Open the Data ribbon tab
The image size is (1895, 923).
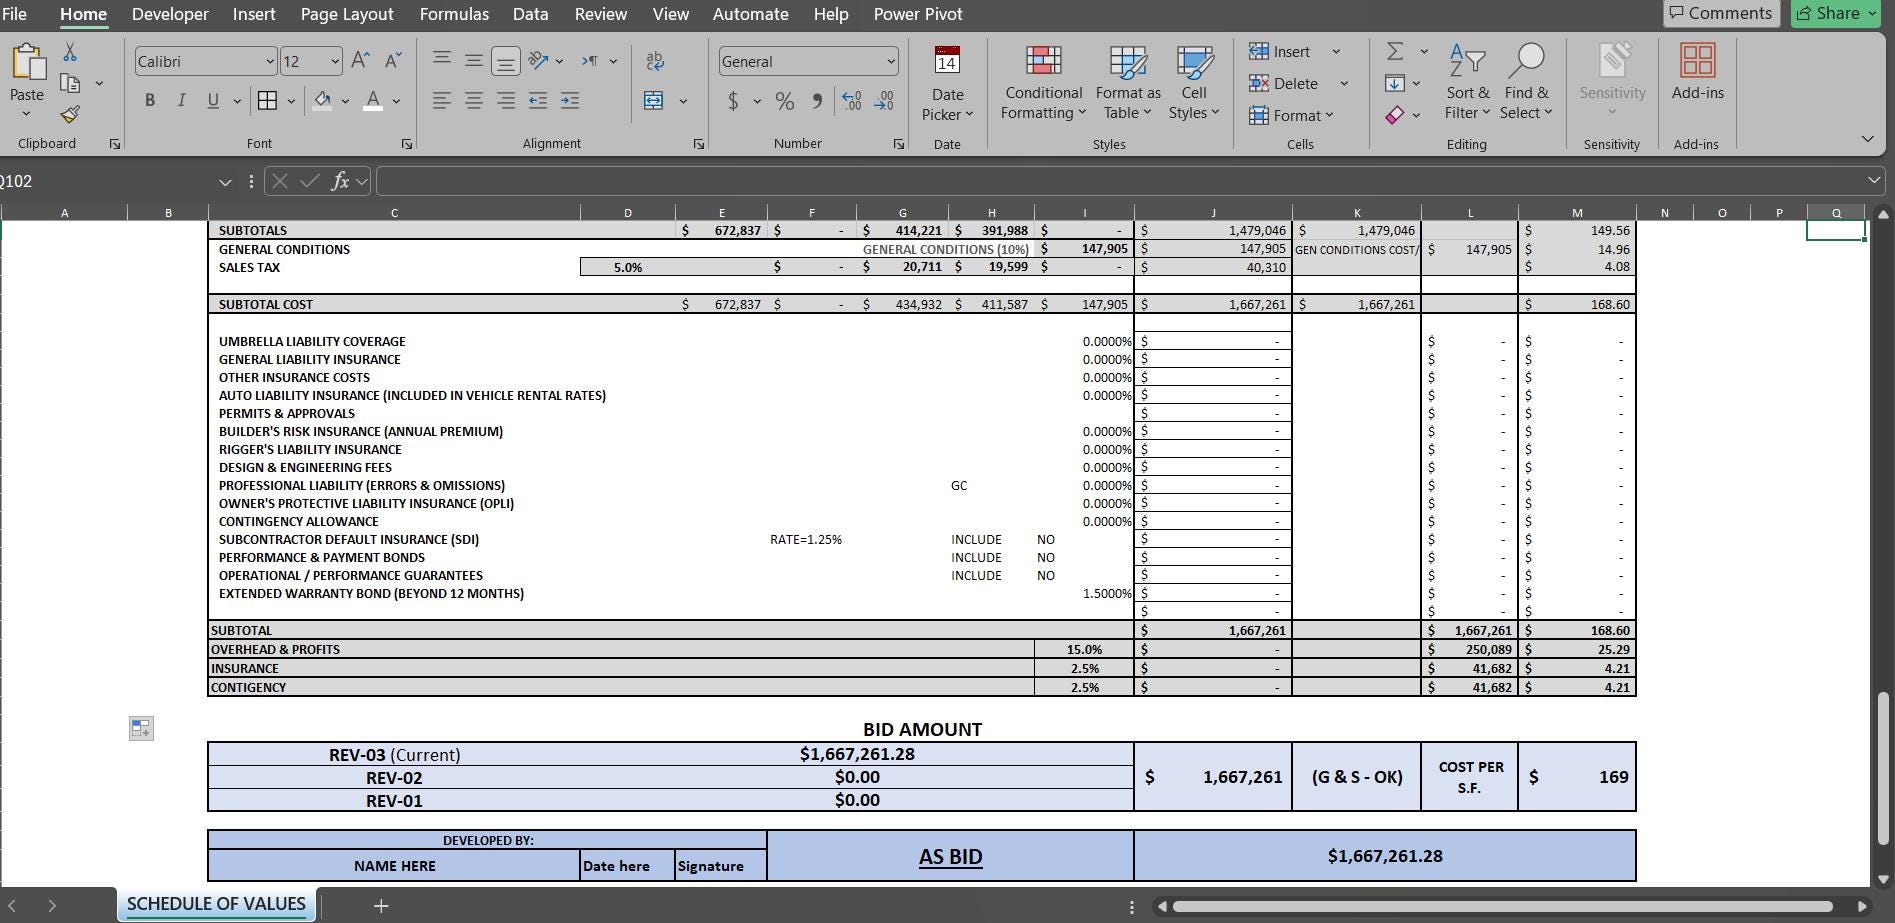coord(530,14)
